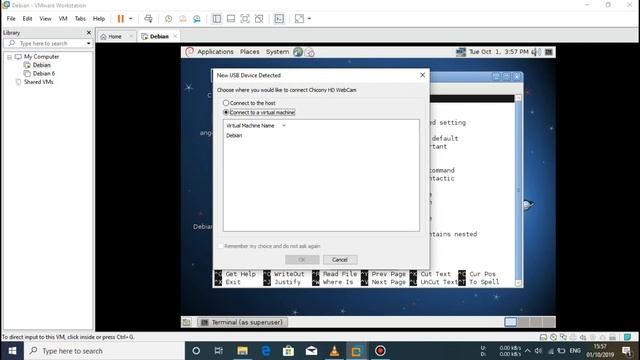This screenshot has height=360, width=640.
Task: Click the Send Ctrl+Alt+Del toolbar icon
Action: pos(148,19)
